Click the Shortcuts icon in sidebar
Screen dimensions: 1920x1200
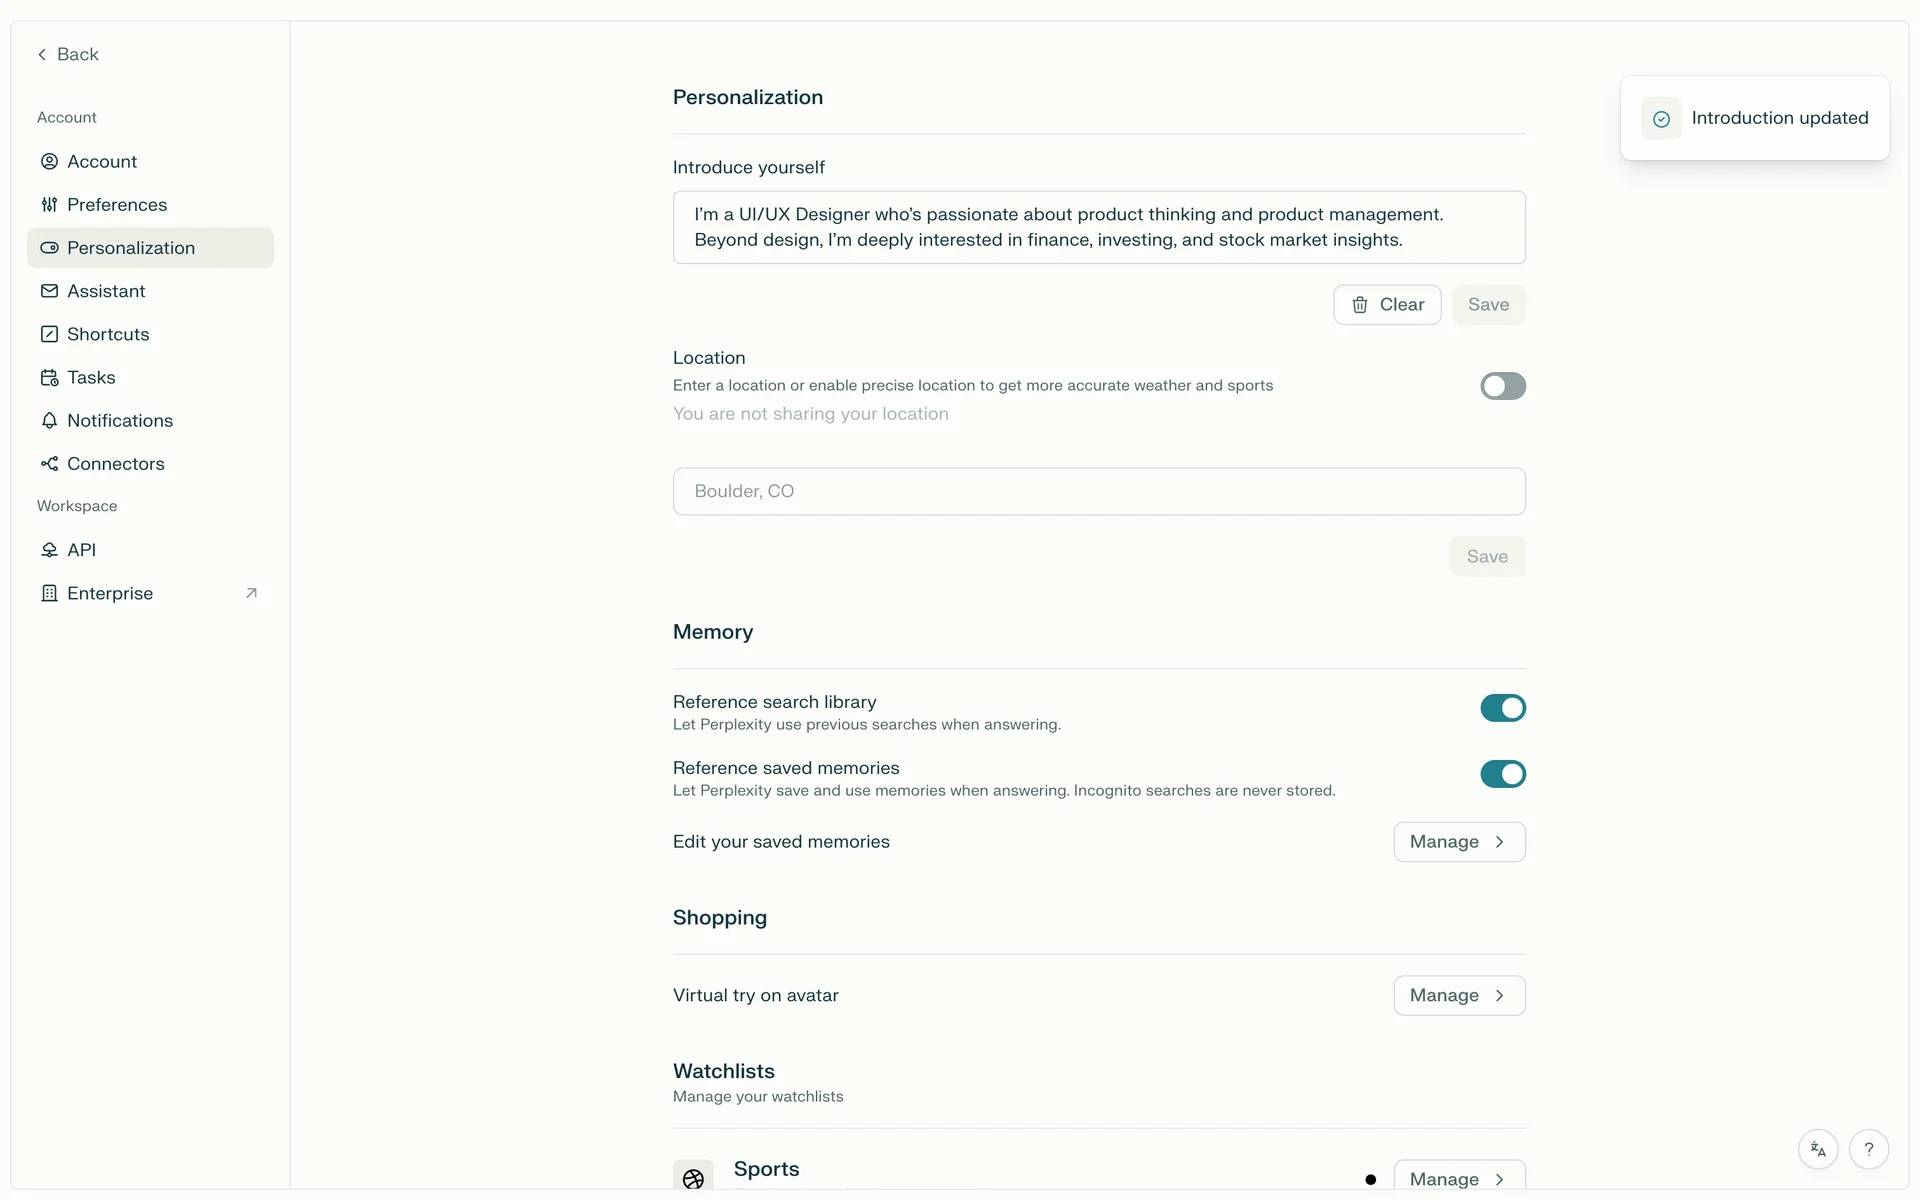[x=49, y=334]
